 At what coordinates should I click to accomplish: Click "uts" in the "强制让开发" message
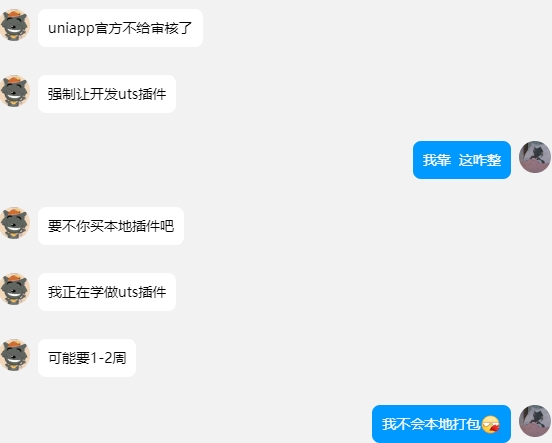pos(128,94)
